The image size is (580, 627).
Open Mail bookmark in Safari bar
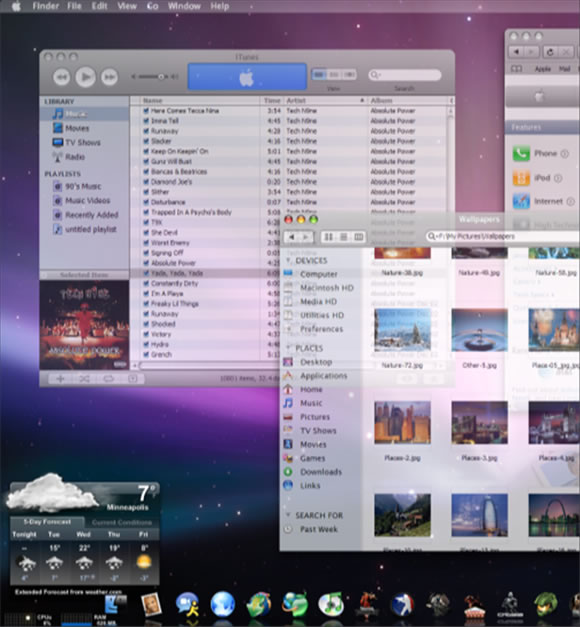(564, 69)
